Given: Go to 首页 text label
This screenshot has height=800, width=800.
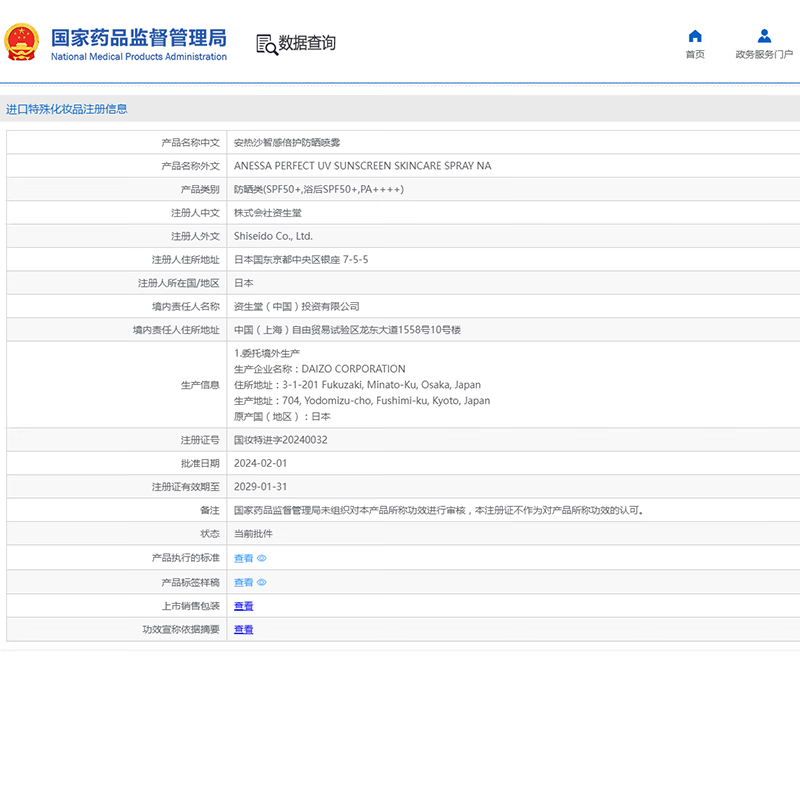Looking at the screenshot, I should click(x=695, y=55).
